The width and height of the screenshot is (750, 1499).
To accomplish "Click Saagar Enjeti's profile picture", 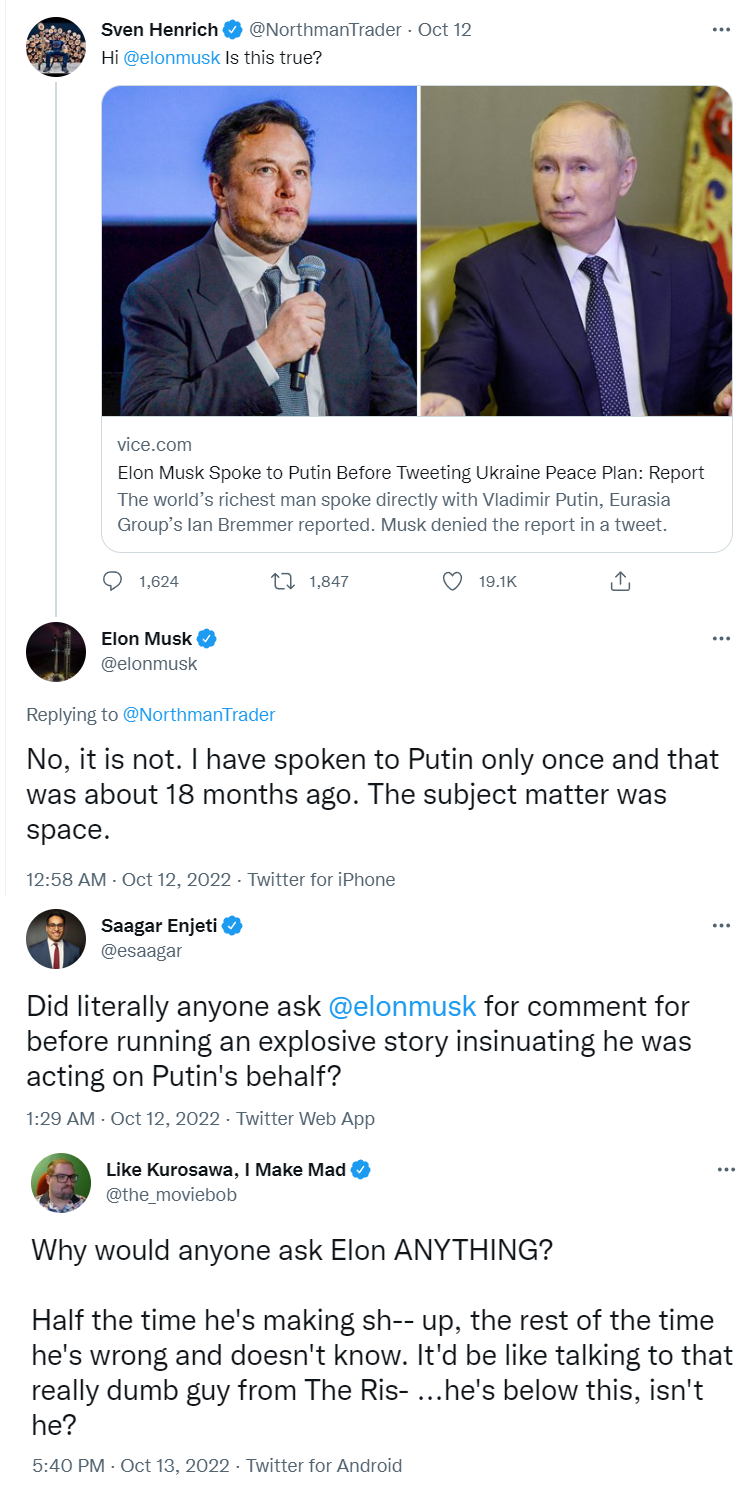I will (55, 940).
